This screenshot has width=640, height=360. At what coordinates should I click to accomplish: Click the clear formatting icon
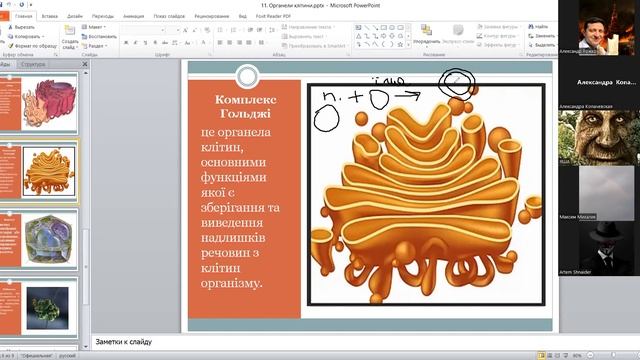point(207,30)
